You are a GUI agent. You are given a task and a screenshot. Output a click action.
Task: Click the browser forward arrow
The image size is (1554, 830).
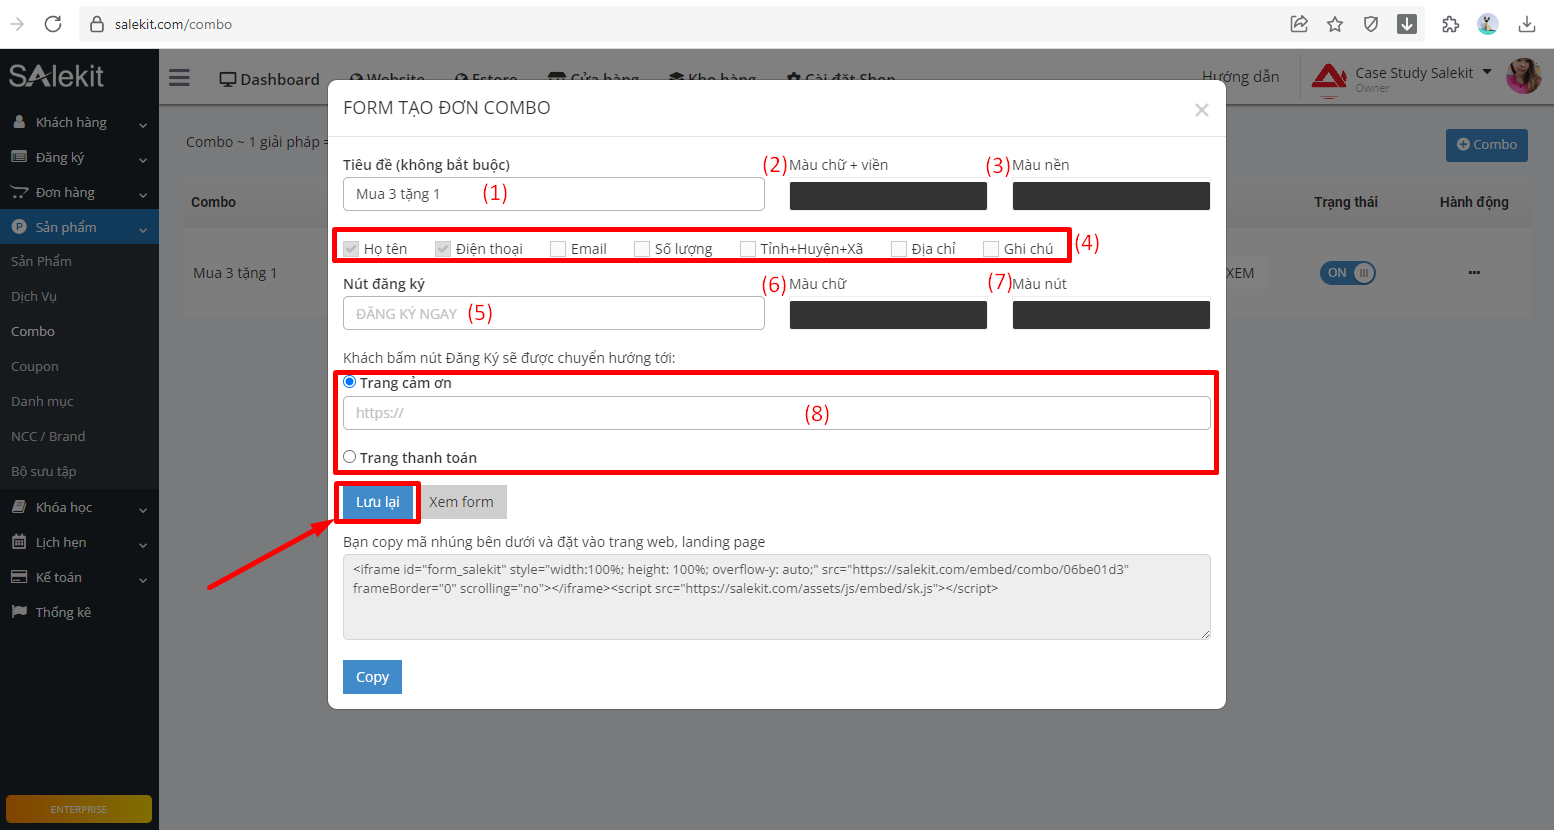(17, 24)
